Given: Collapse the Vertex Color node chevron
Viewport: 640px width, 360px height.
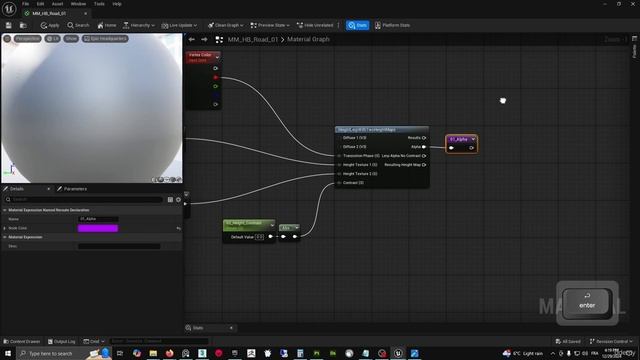Looking at the screenshot, I should (217, 57).
